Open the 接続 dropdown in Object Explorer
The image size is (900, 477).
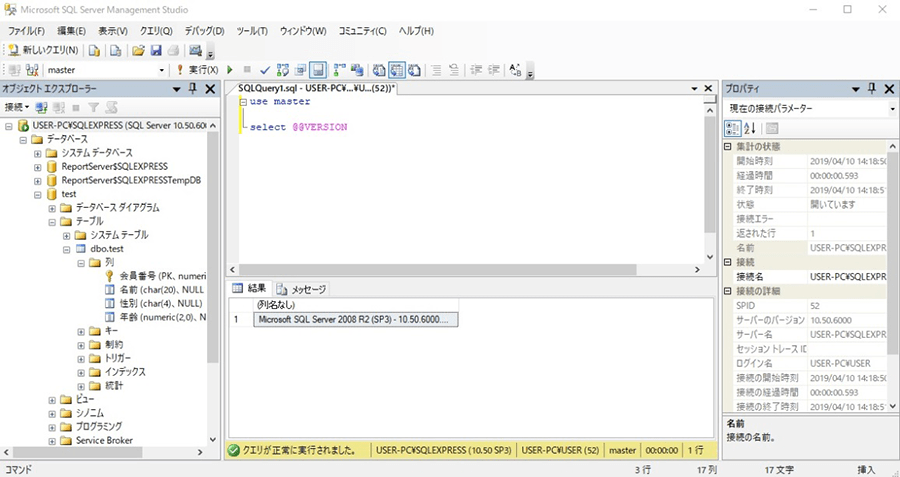(17, 107)
